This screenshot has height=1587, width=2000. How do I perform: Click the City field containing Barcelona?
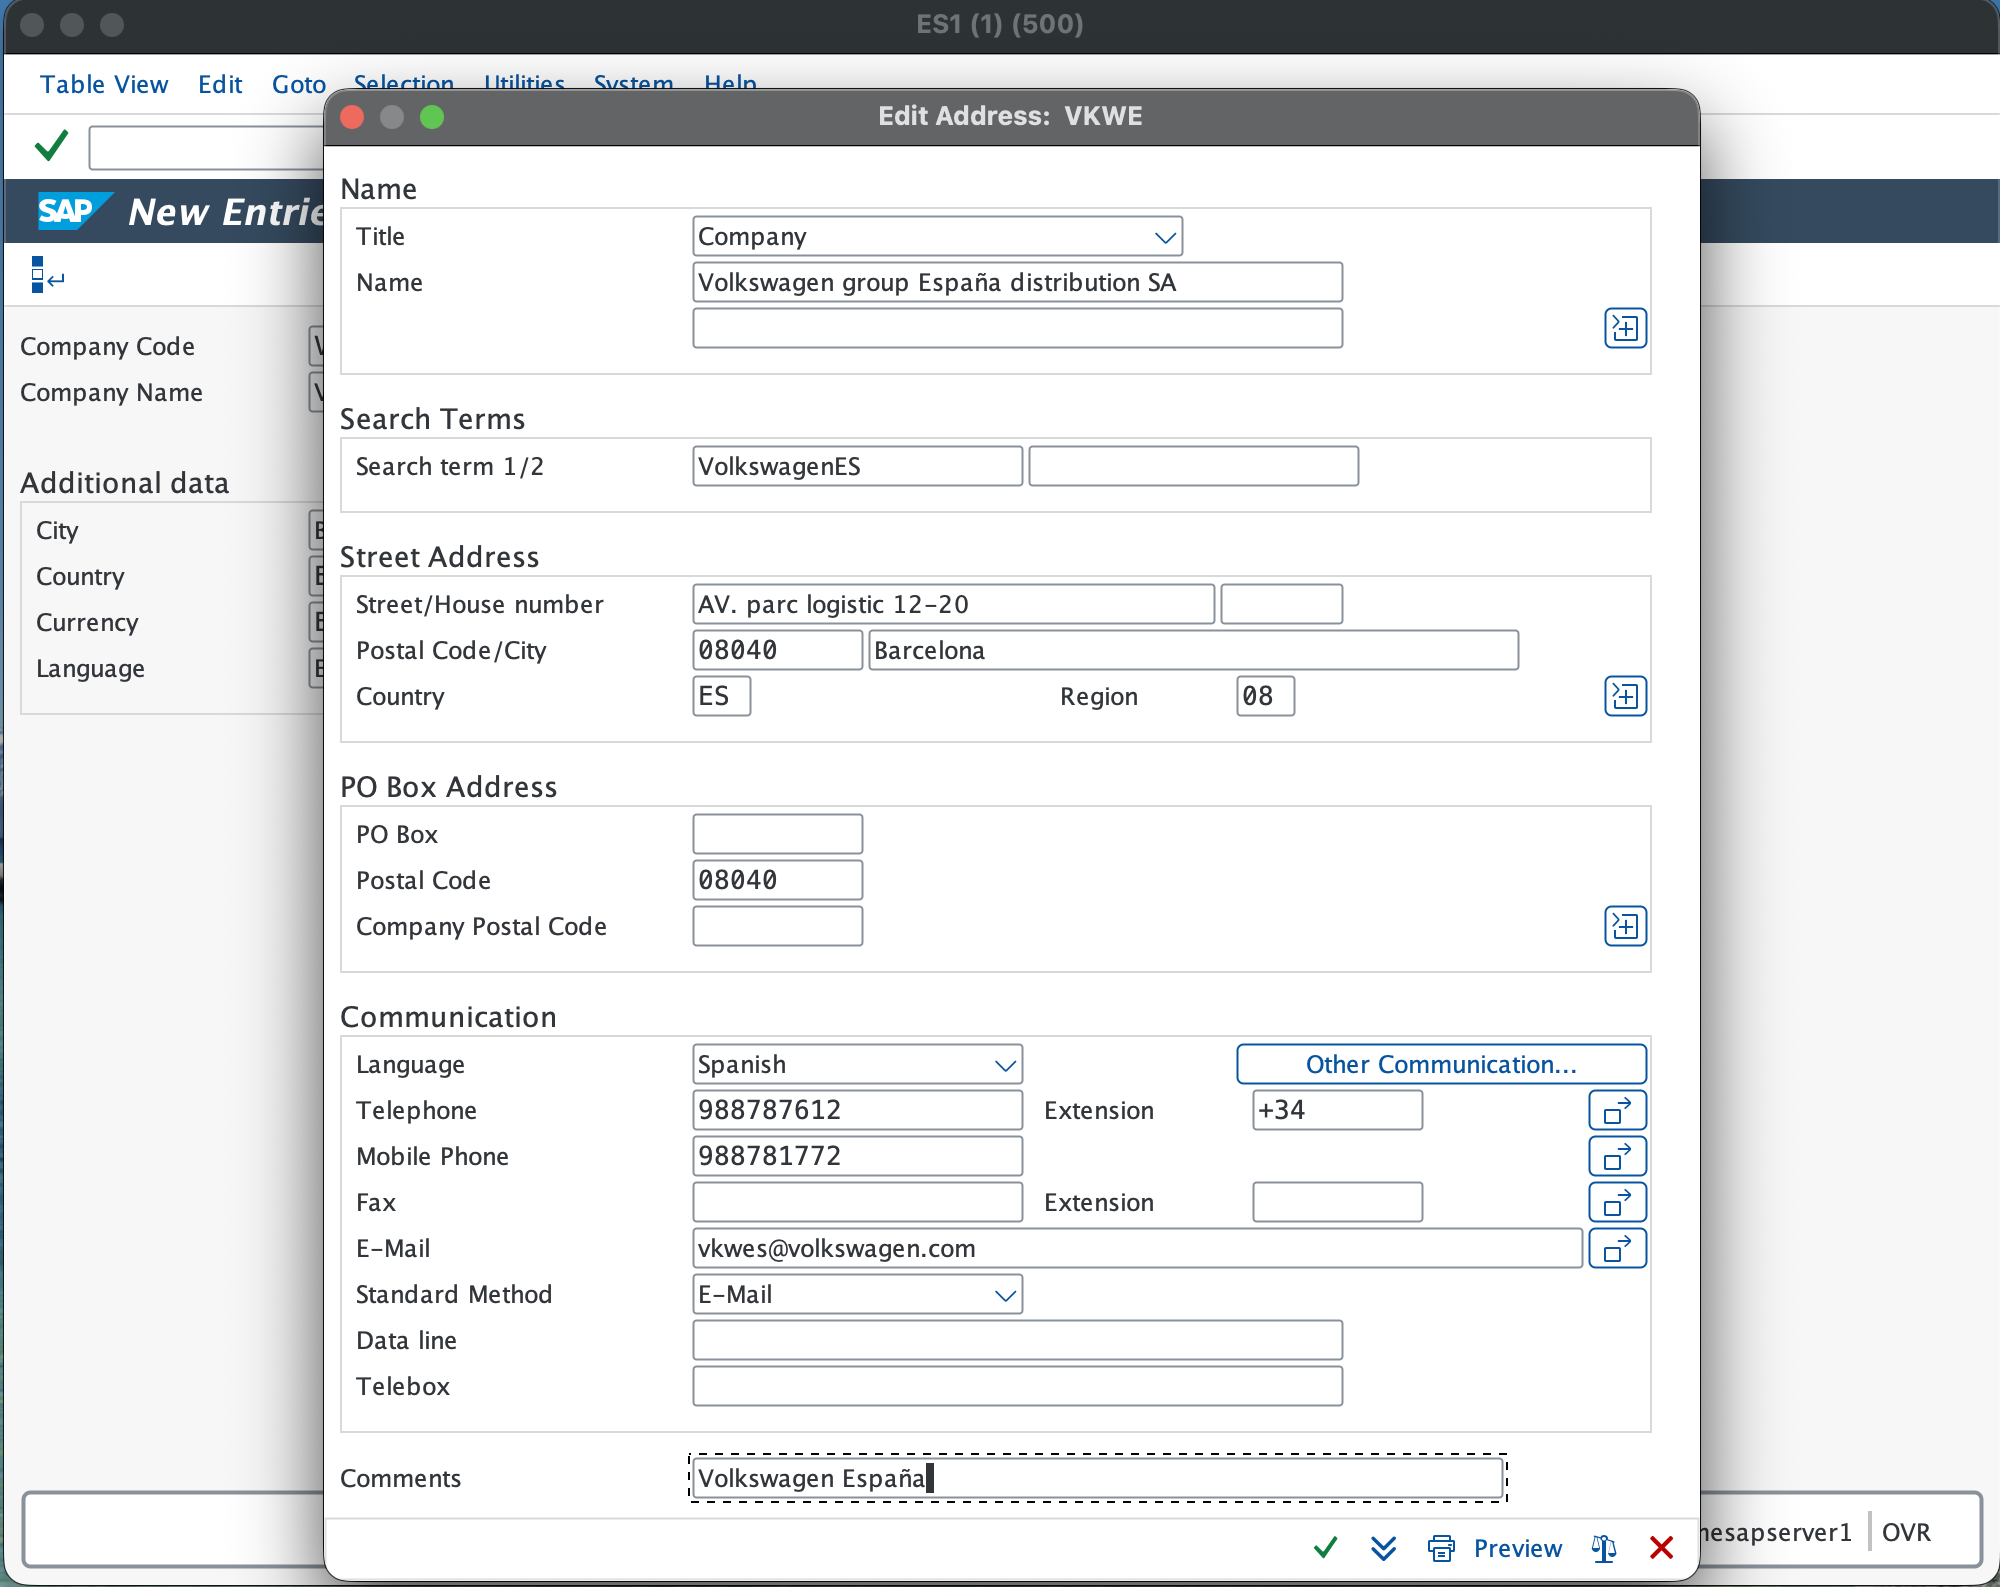(x=1193, y=650)
